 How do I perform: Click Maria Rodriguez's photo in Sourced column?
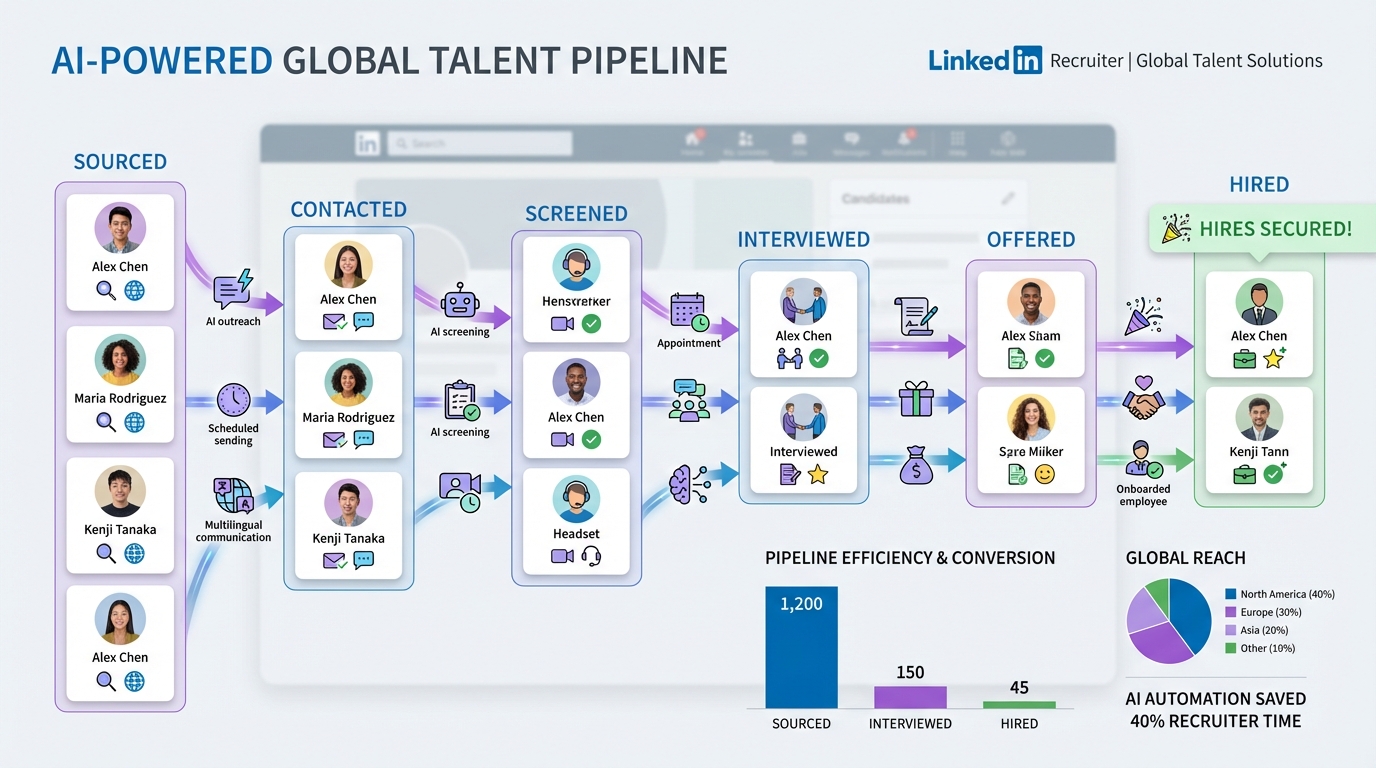[120, 360]
